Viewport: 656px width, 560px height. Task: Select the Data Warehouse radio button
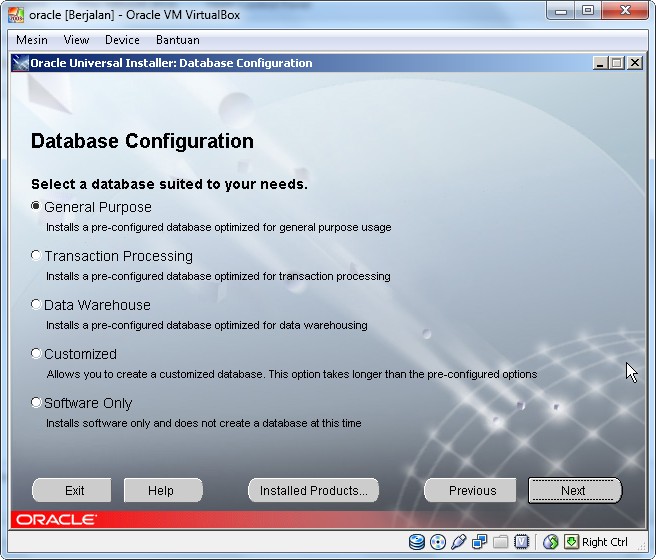pos(36,304)
